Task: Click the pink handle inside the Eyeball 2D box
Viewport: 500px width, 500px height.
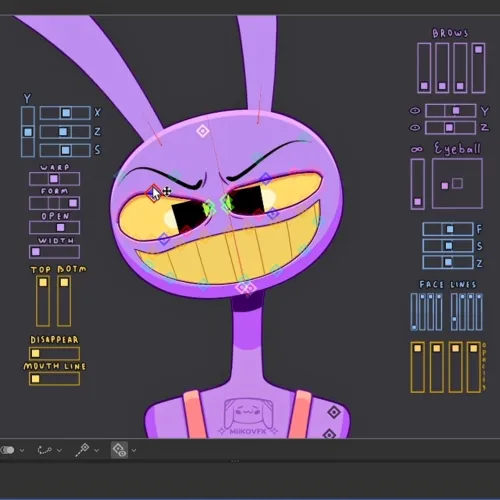Action: tap(445, 186)
